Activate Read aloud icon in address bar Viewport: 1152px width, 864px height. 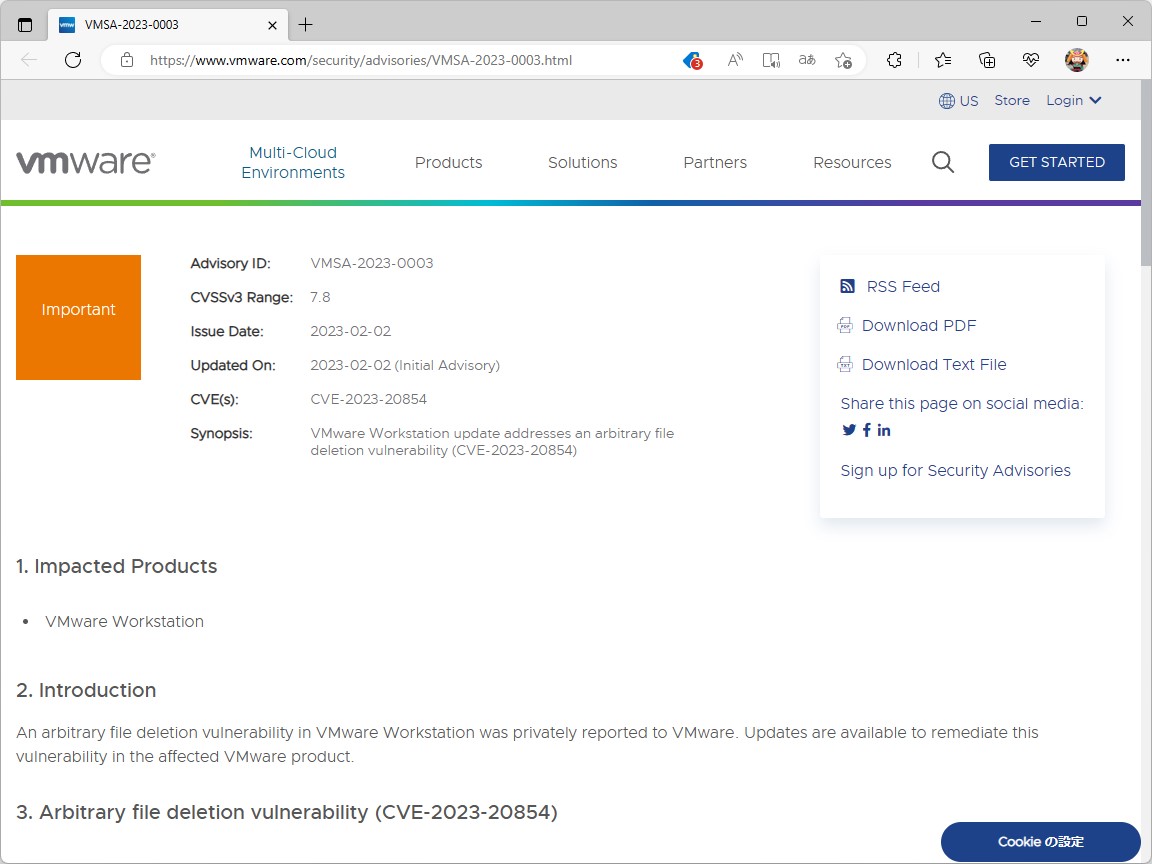[x=735, y=60]
